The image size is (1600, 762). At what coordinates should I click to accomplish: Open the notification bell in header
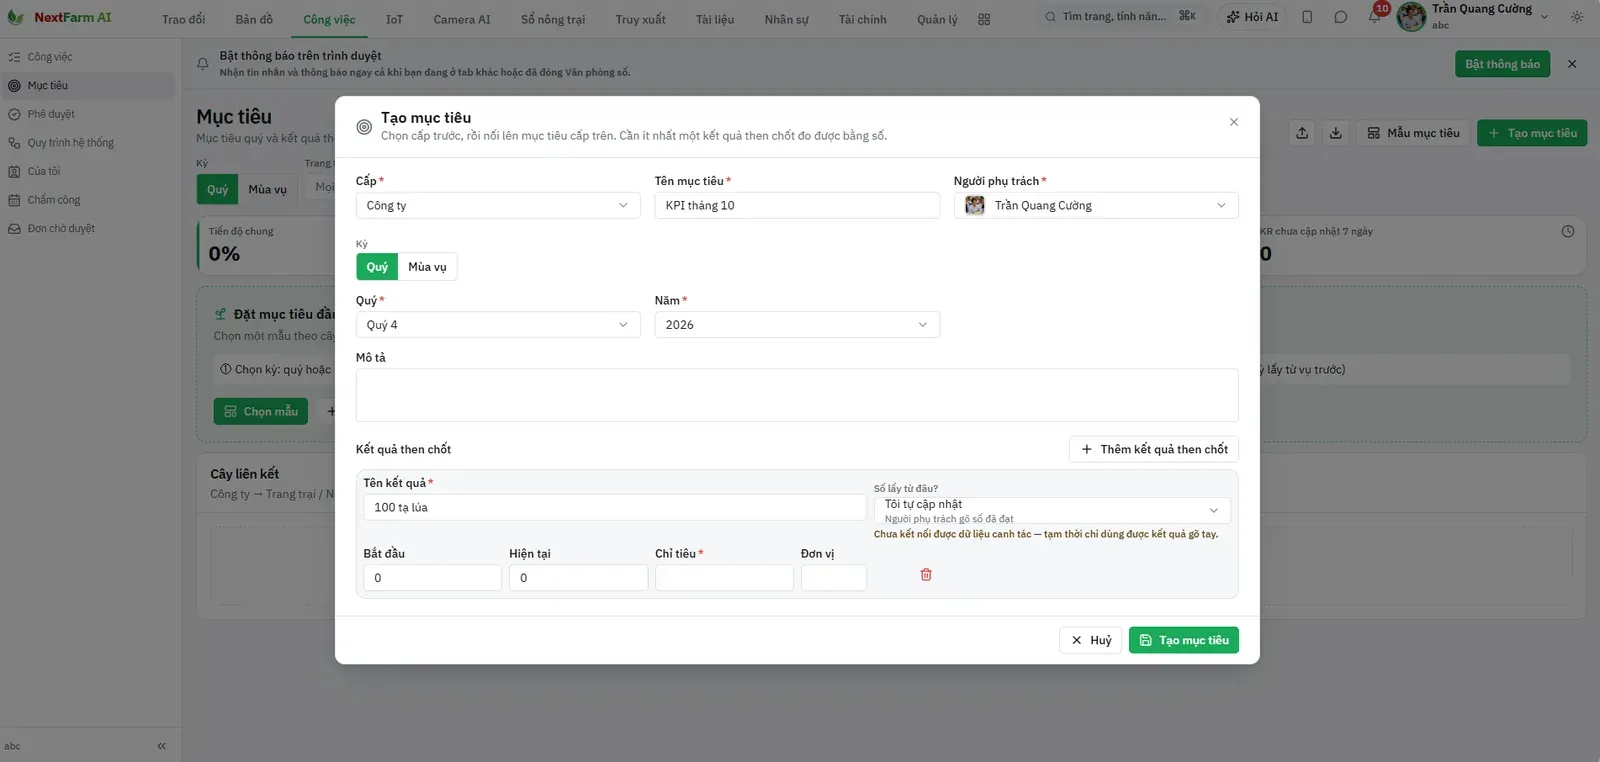(1374, 17)
